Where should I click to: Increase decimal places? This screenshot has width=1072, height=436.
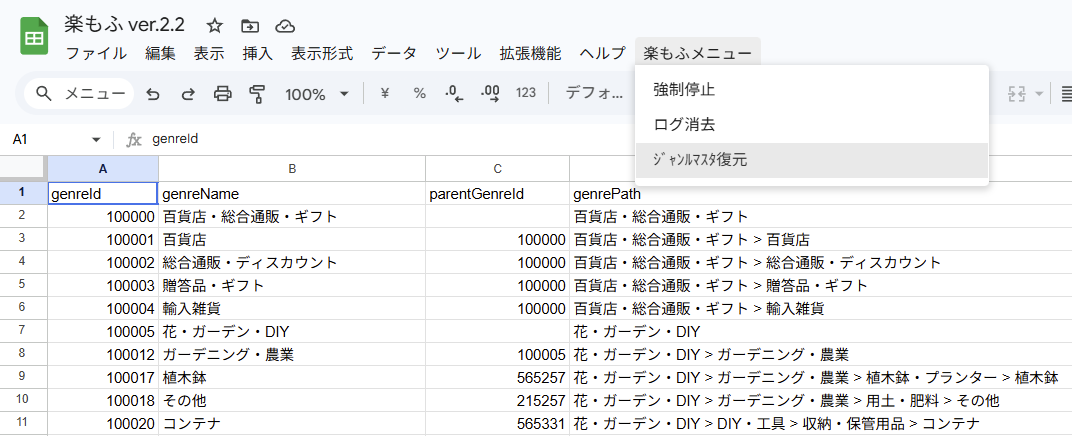[x=490, y=94]
